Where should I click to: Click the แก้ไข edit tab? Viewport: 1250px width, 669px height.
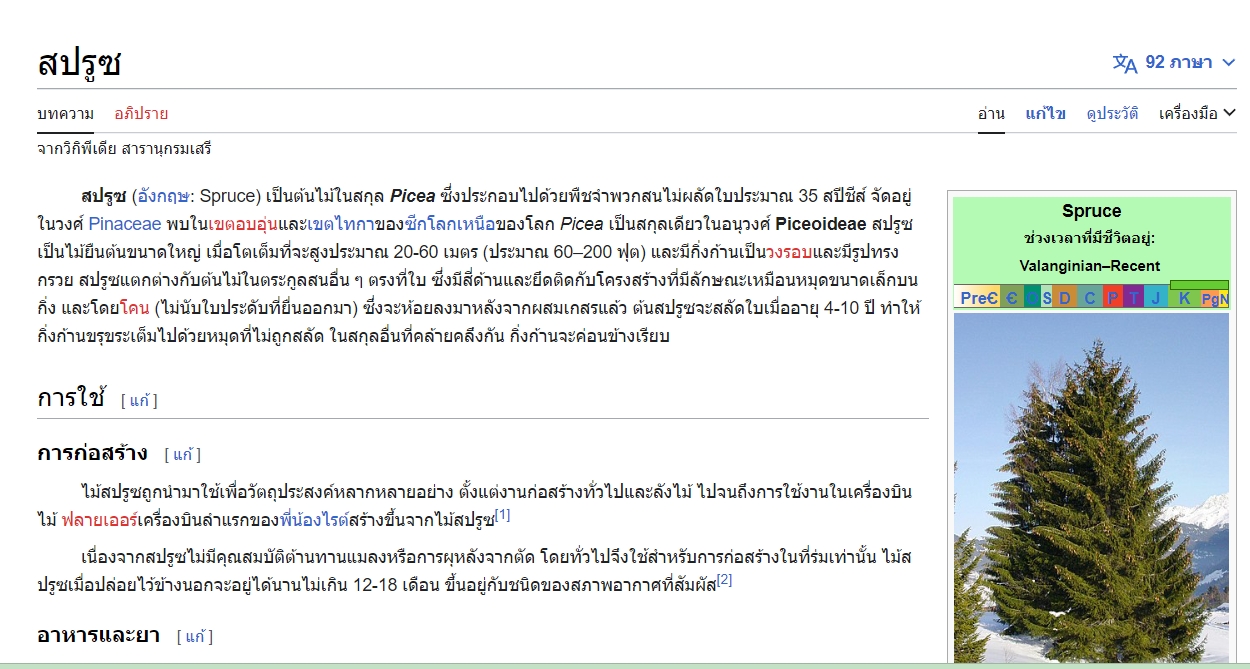pos(1045,113)
